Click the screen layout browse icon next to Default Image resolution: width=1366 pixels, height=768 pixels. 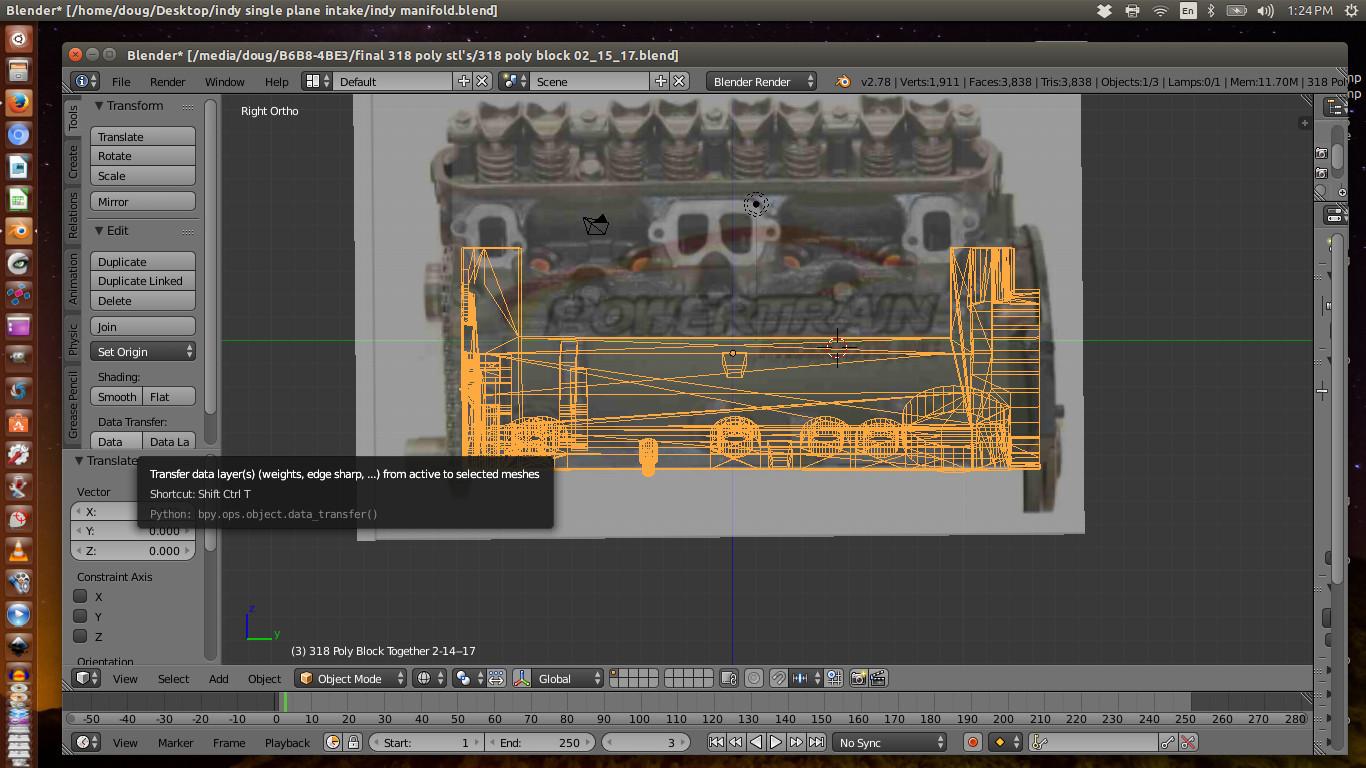pos(312,81)
